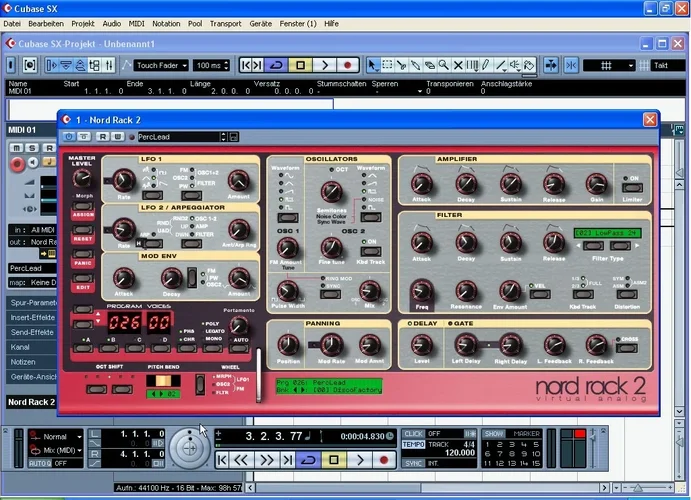Viewport: 691px width, 500px height.
Task: Open the grid type dropdown in toolbar
Action: (x=609, y=65)
